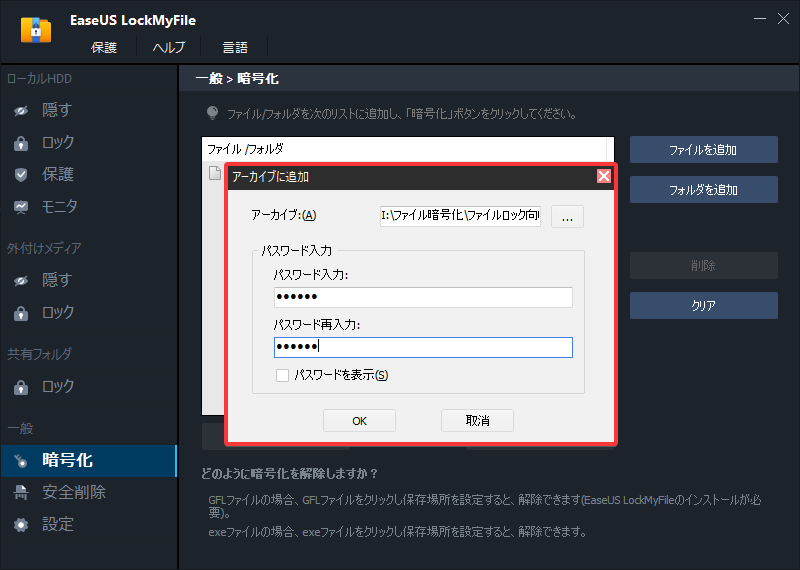
Task: Click the monitor icon next to モニタ
Action: 21,207
